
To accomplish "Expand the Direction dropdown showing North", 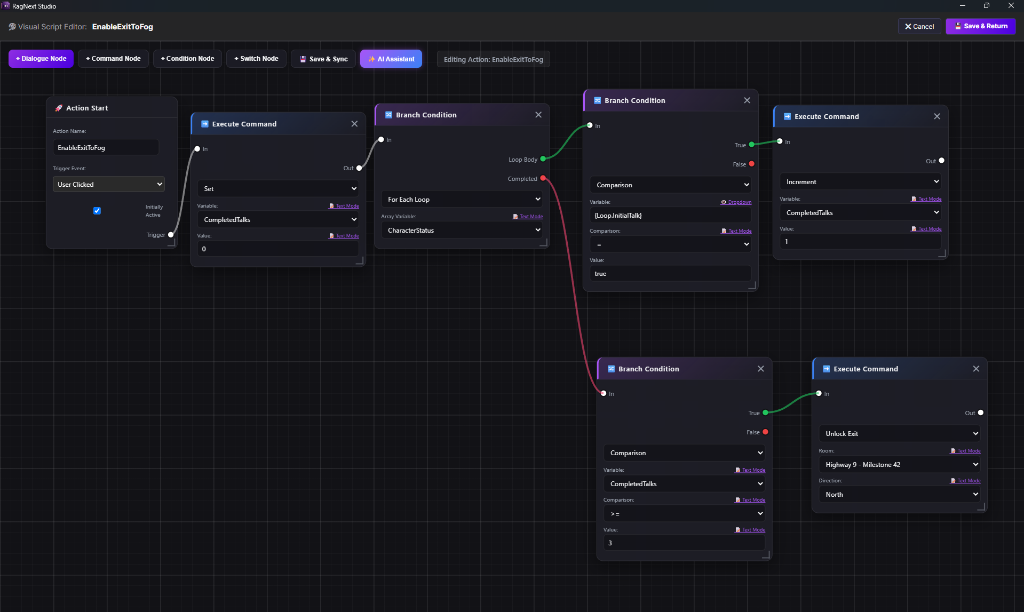I will coord(899,494).
